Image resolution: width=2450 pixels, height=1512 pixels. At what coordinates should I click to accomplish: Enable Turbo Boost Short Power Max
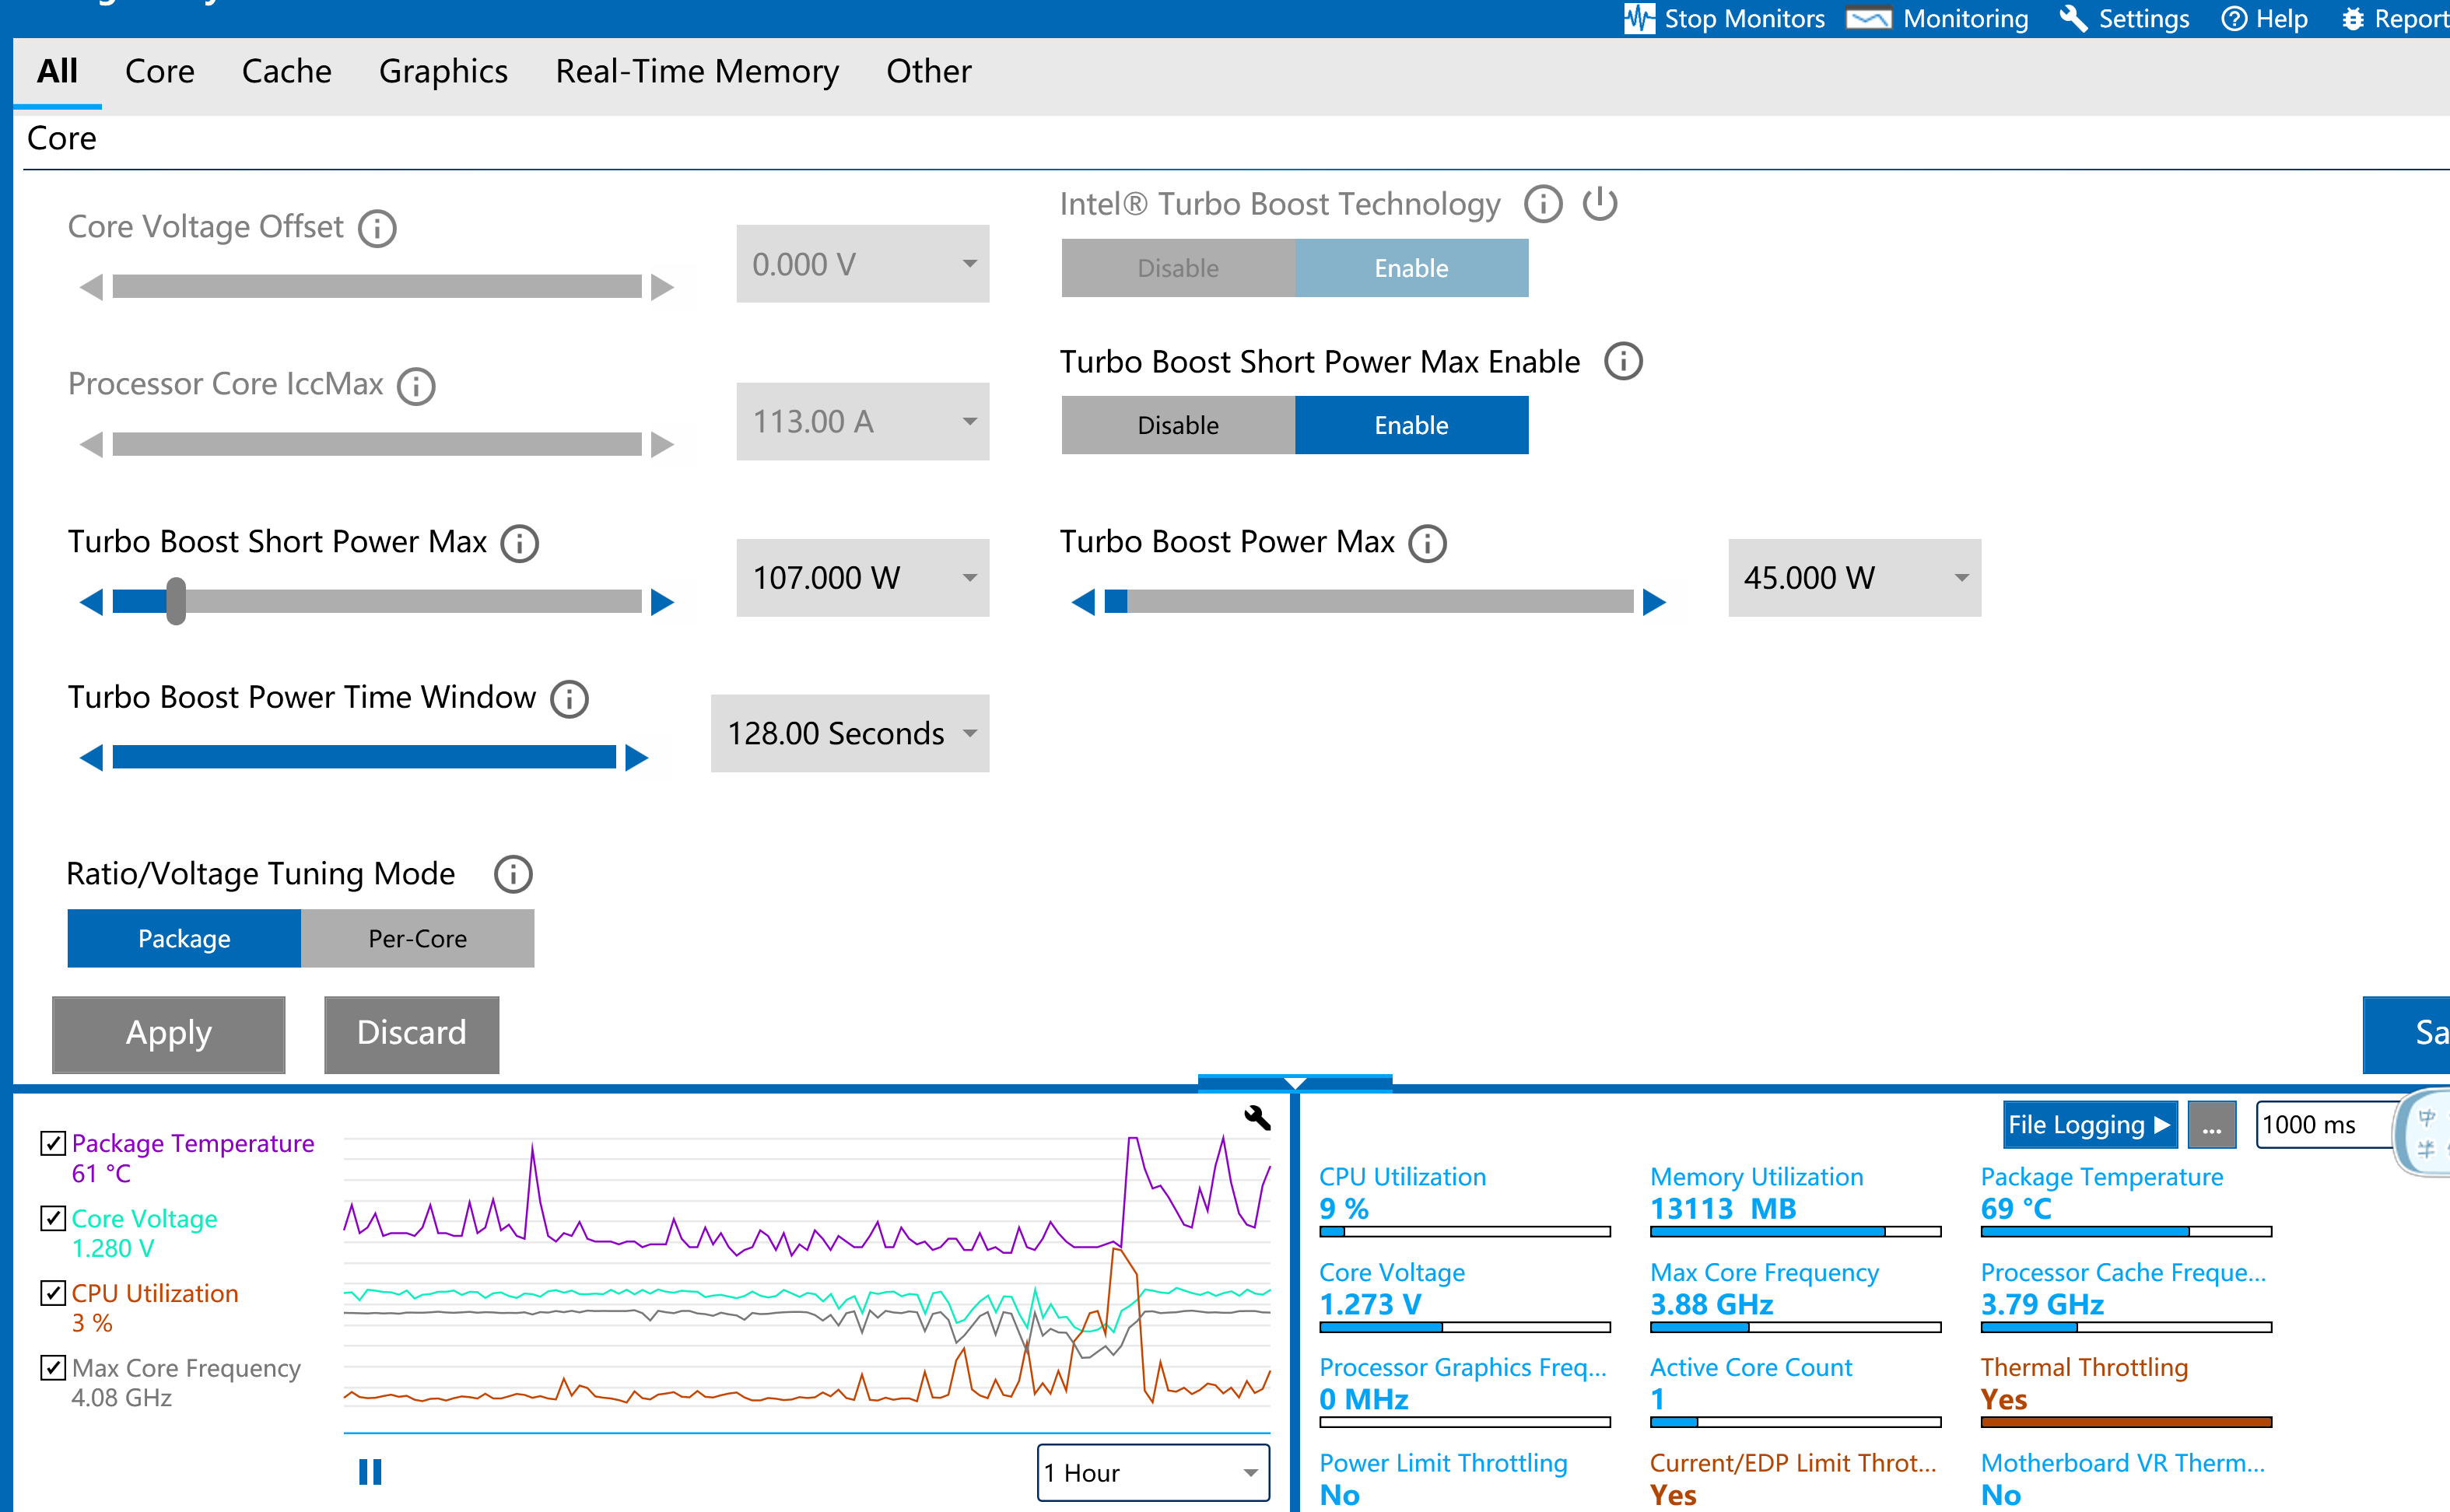pyautogui.click(x=1411, y=425)
